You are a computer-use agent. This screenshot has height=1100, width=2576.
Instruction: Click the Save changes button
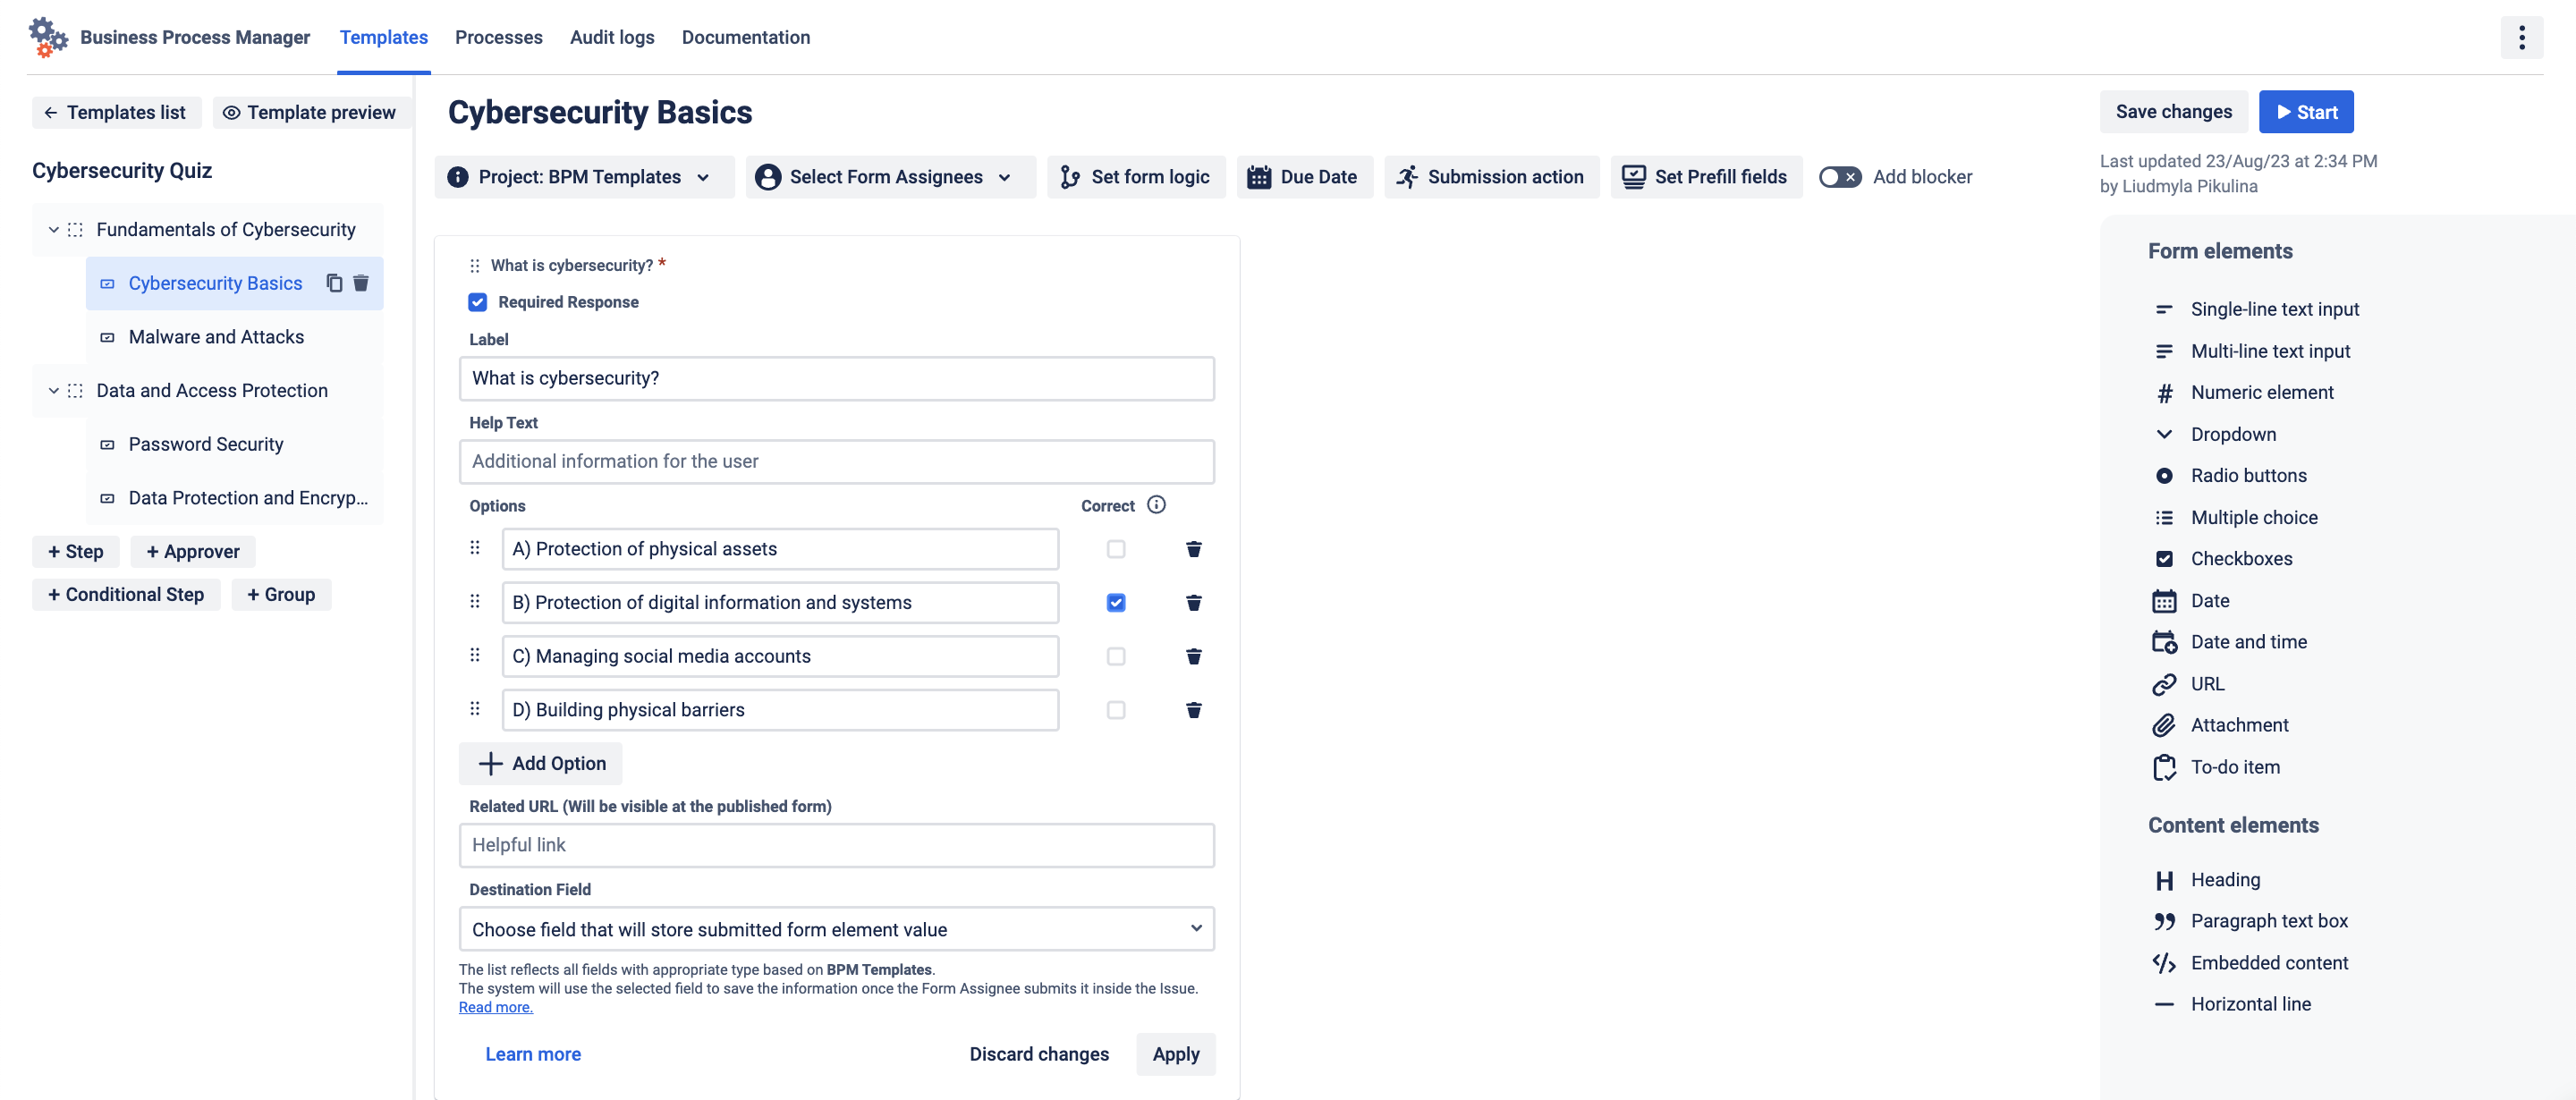pos(2173,112)
